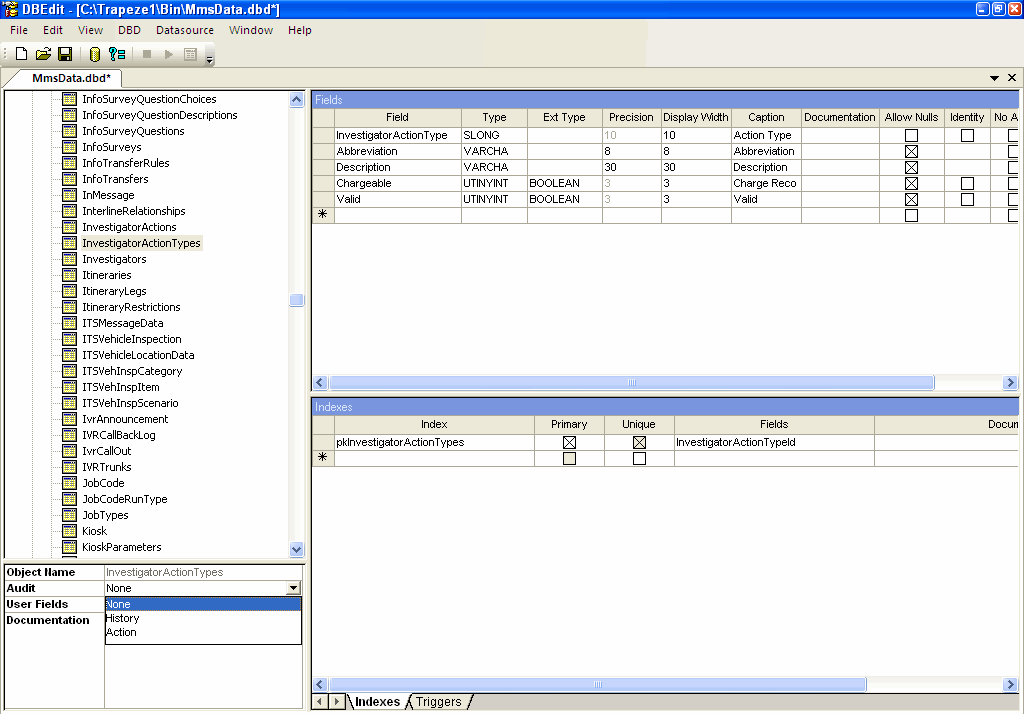Uncheck Primary for pkInvestigatorActionTypes index

click(570, 441)
